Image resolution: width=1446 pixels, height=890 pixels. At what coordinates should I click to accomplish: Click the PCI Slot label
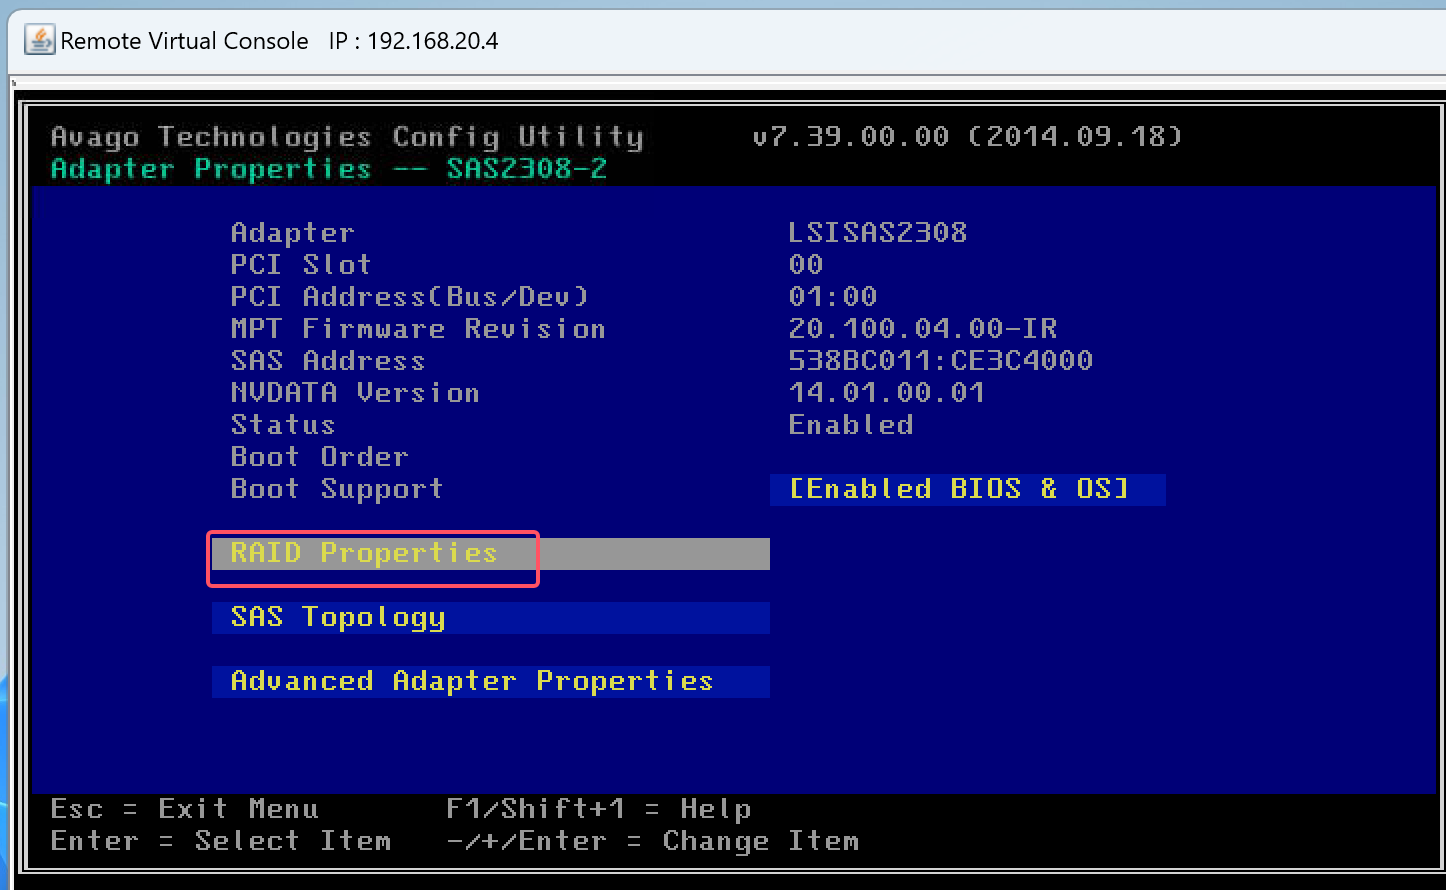(x=300, y=265)
